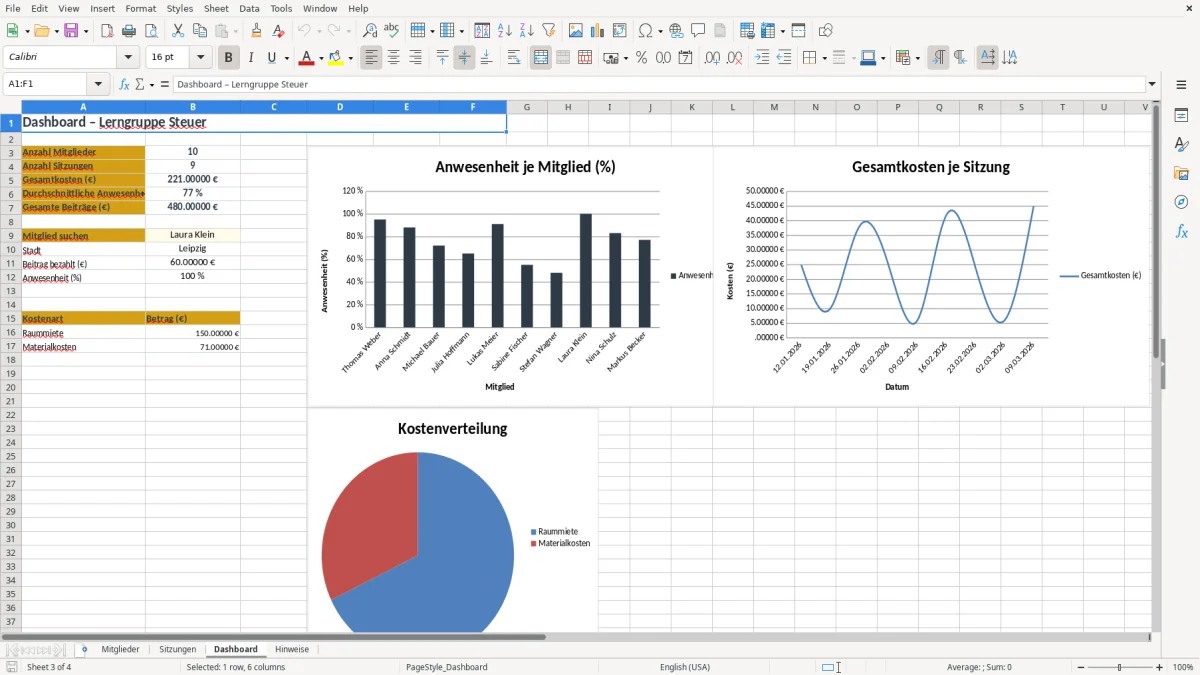The image size is (1200, 675).
Task: Clear direct formatting
Action: click(277, 31)
